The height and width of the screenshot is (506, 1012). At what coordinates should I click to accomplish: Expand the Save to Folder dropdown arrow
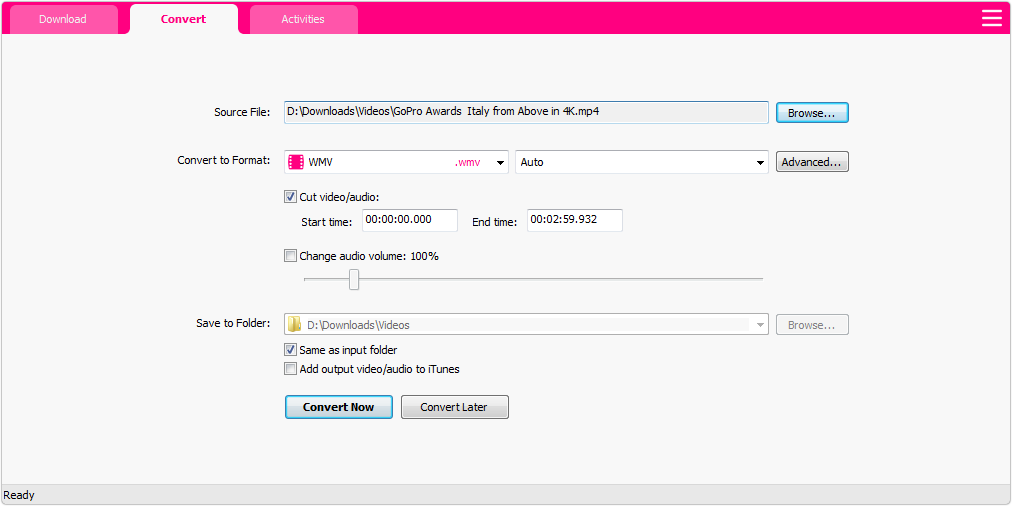click(x=760, y=325)
